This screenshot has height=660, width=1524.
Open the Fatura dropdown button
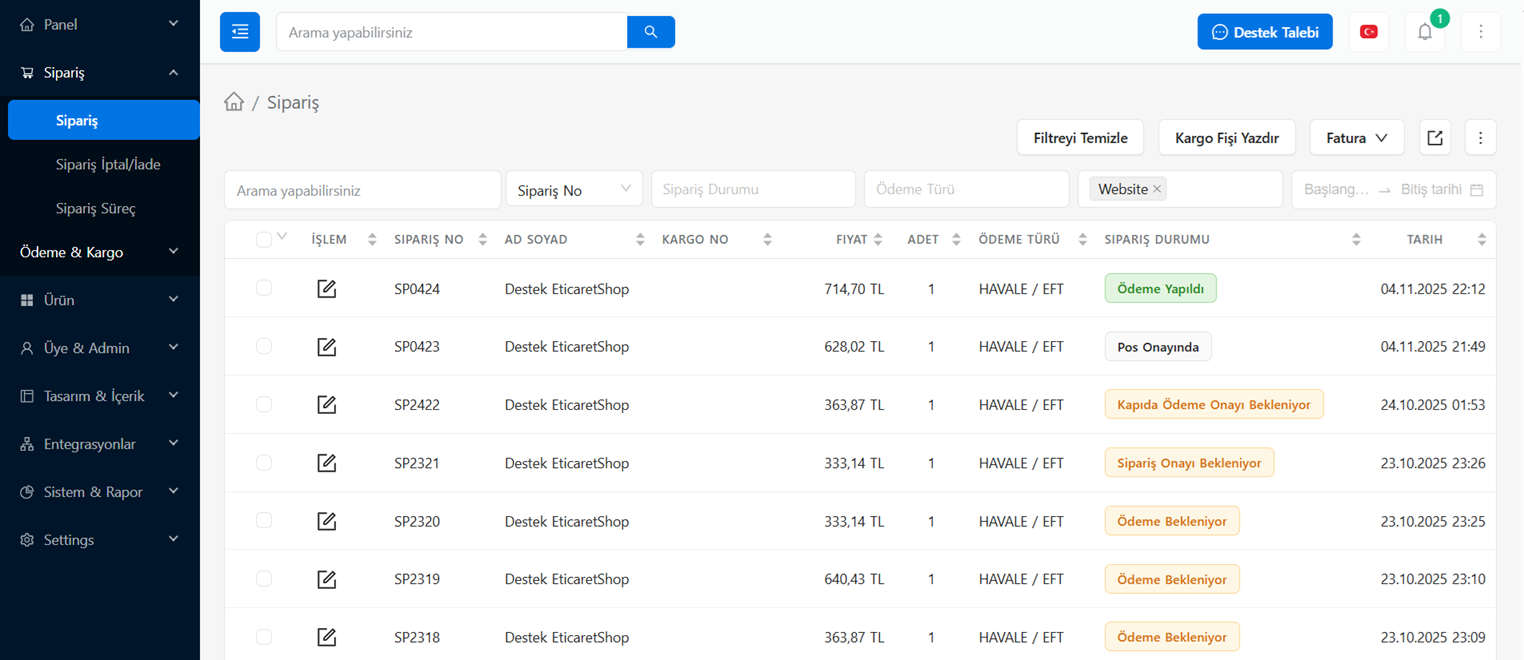pyautogui.click(x=1357, y=138)
